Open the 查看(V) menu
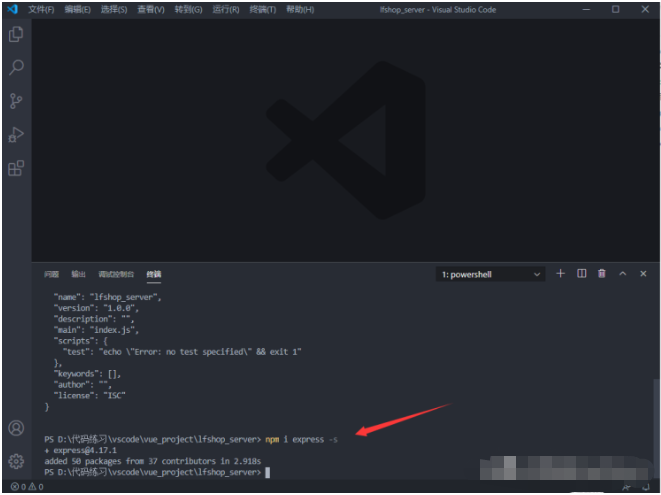This screenshot has width=661, height=495. pyautogui.click(x=151, y=9)
